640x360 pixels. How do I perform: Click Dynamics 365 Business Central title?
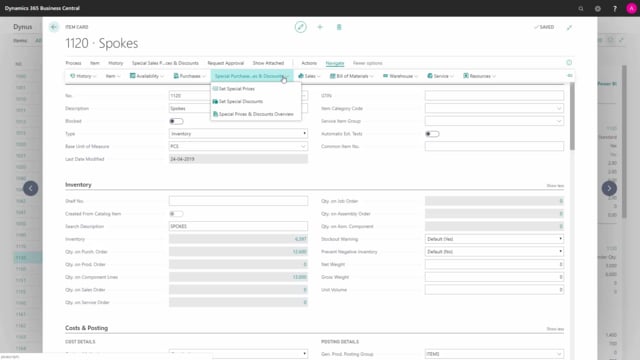click(x=42, y=8)
